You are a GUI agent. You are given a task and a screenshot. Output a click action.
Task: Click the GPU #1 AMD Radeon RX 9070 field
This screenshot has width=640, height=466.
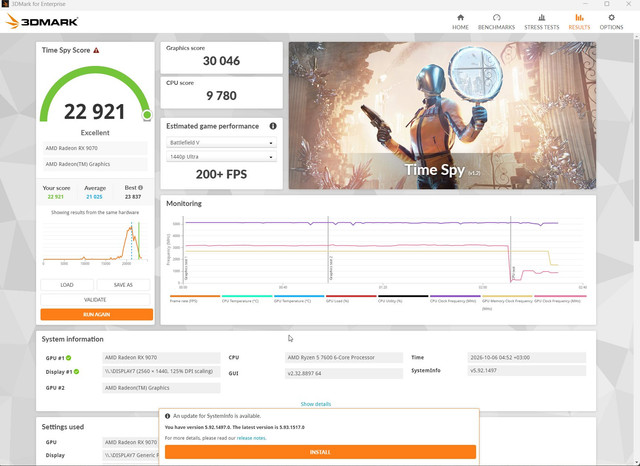(161, 357)
